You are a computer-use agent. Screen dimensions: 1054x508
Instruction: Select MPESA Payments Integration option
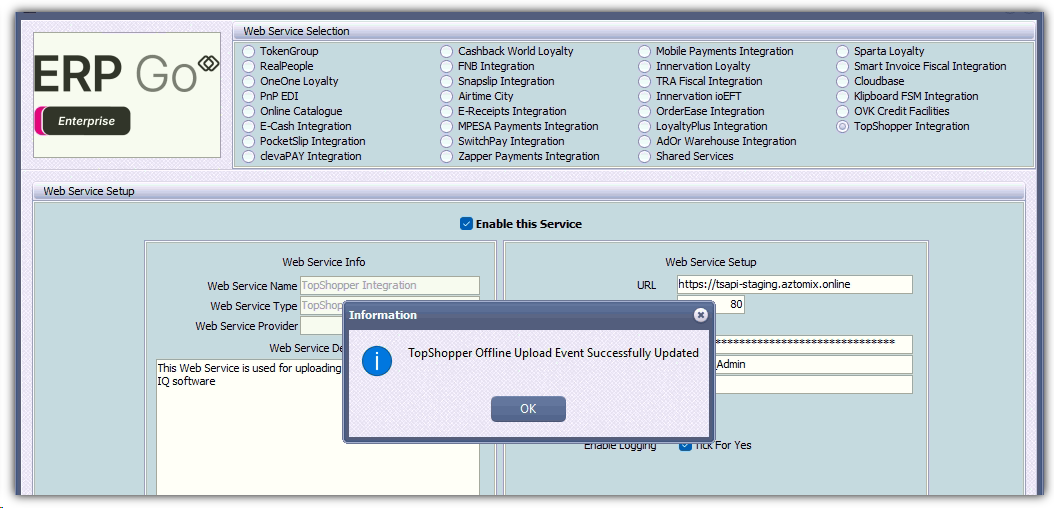446,127
